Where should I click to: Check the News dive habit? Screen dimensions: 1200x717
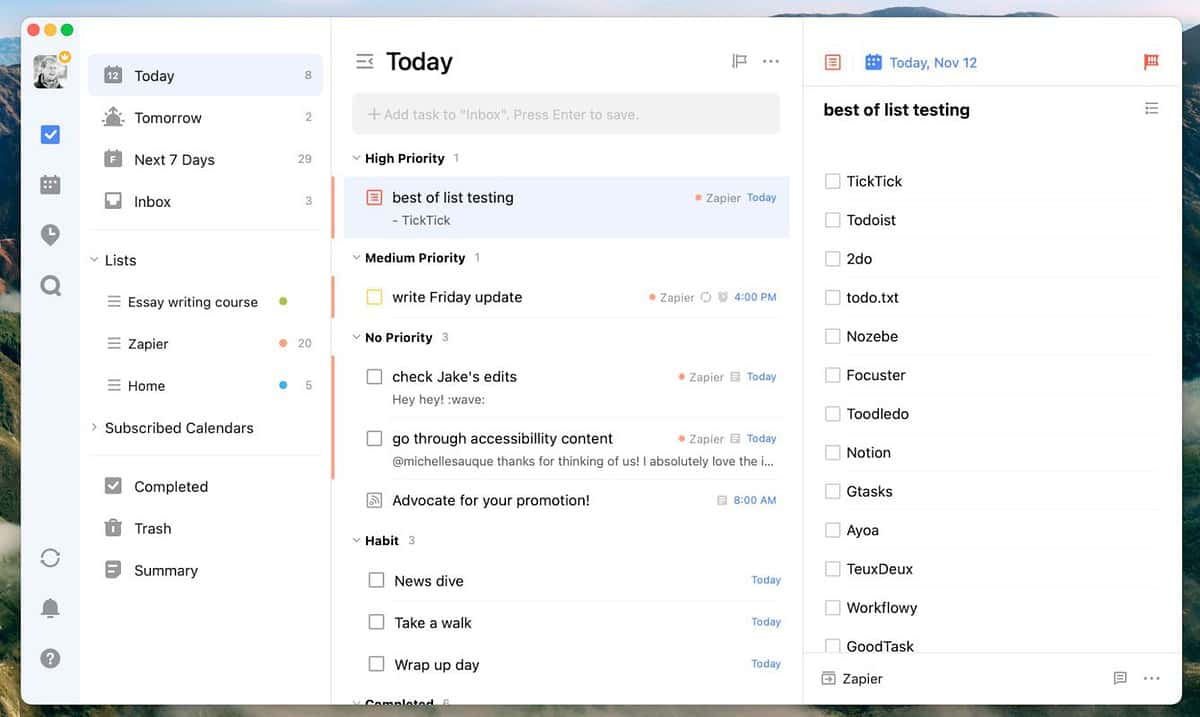tap(376, 580)
